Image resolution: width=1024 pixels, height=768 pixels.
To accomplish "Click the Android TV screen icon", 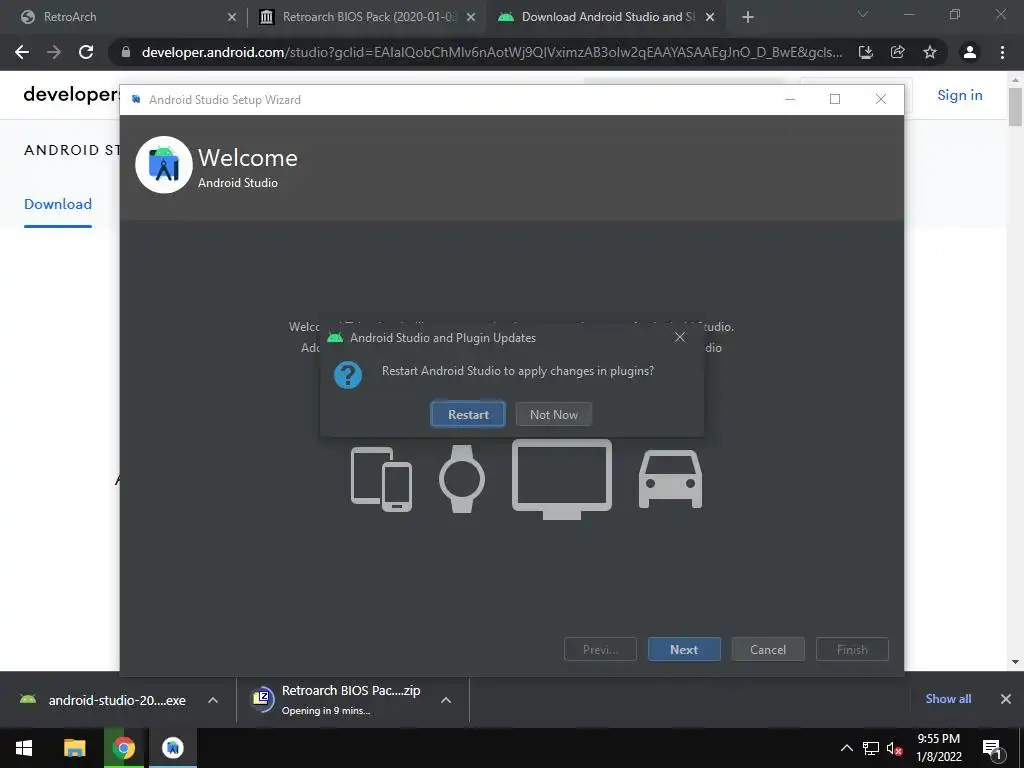I will pyautogui.click(x=562, y=479).
